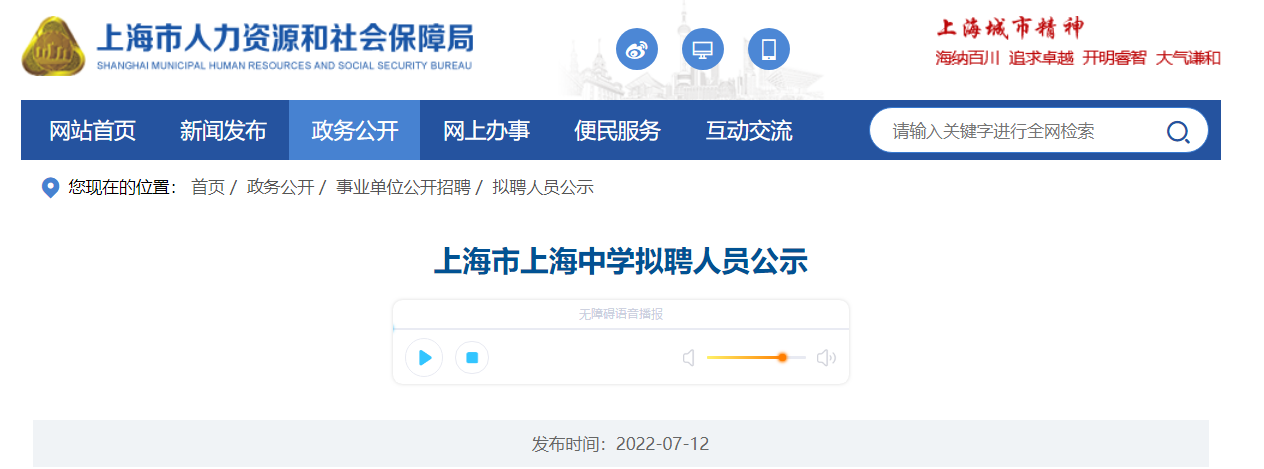Click the 上海市人力资源和社会保障局 site title

(285, 39)
